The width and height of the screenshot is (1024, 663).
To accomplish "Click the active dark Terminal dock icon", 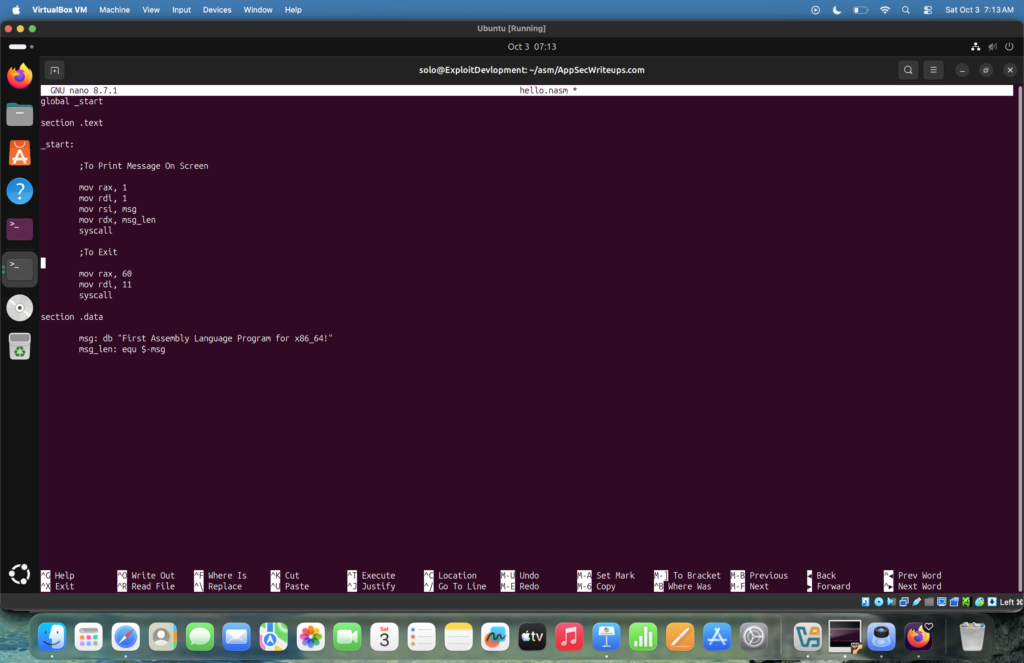I will click(x=20, y=268).
